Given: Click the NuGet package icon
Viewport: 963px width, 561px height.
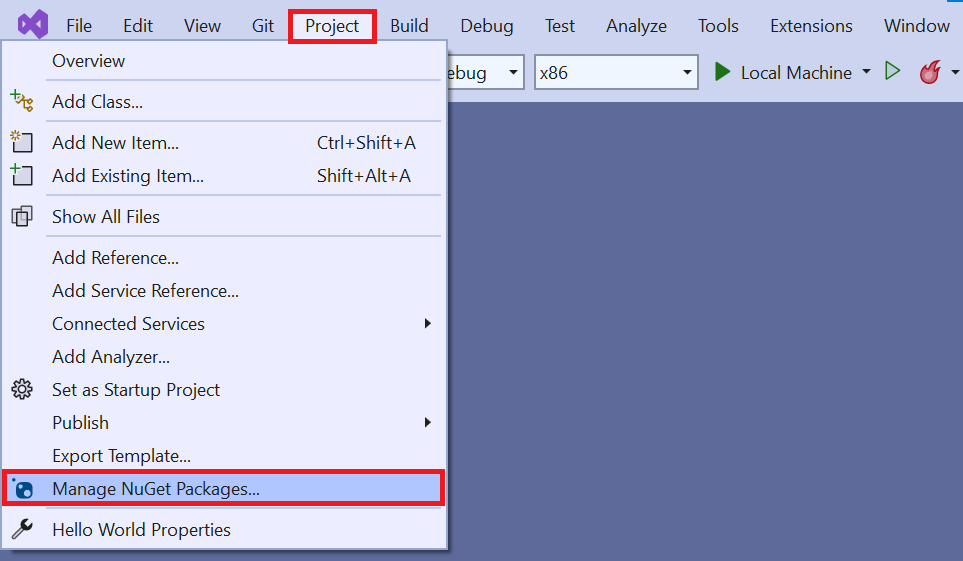Looking at the screenshot, I should click(x=23, y=488).
